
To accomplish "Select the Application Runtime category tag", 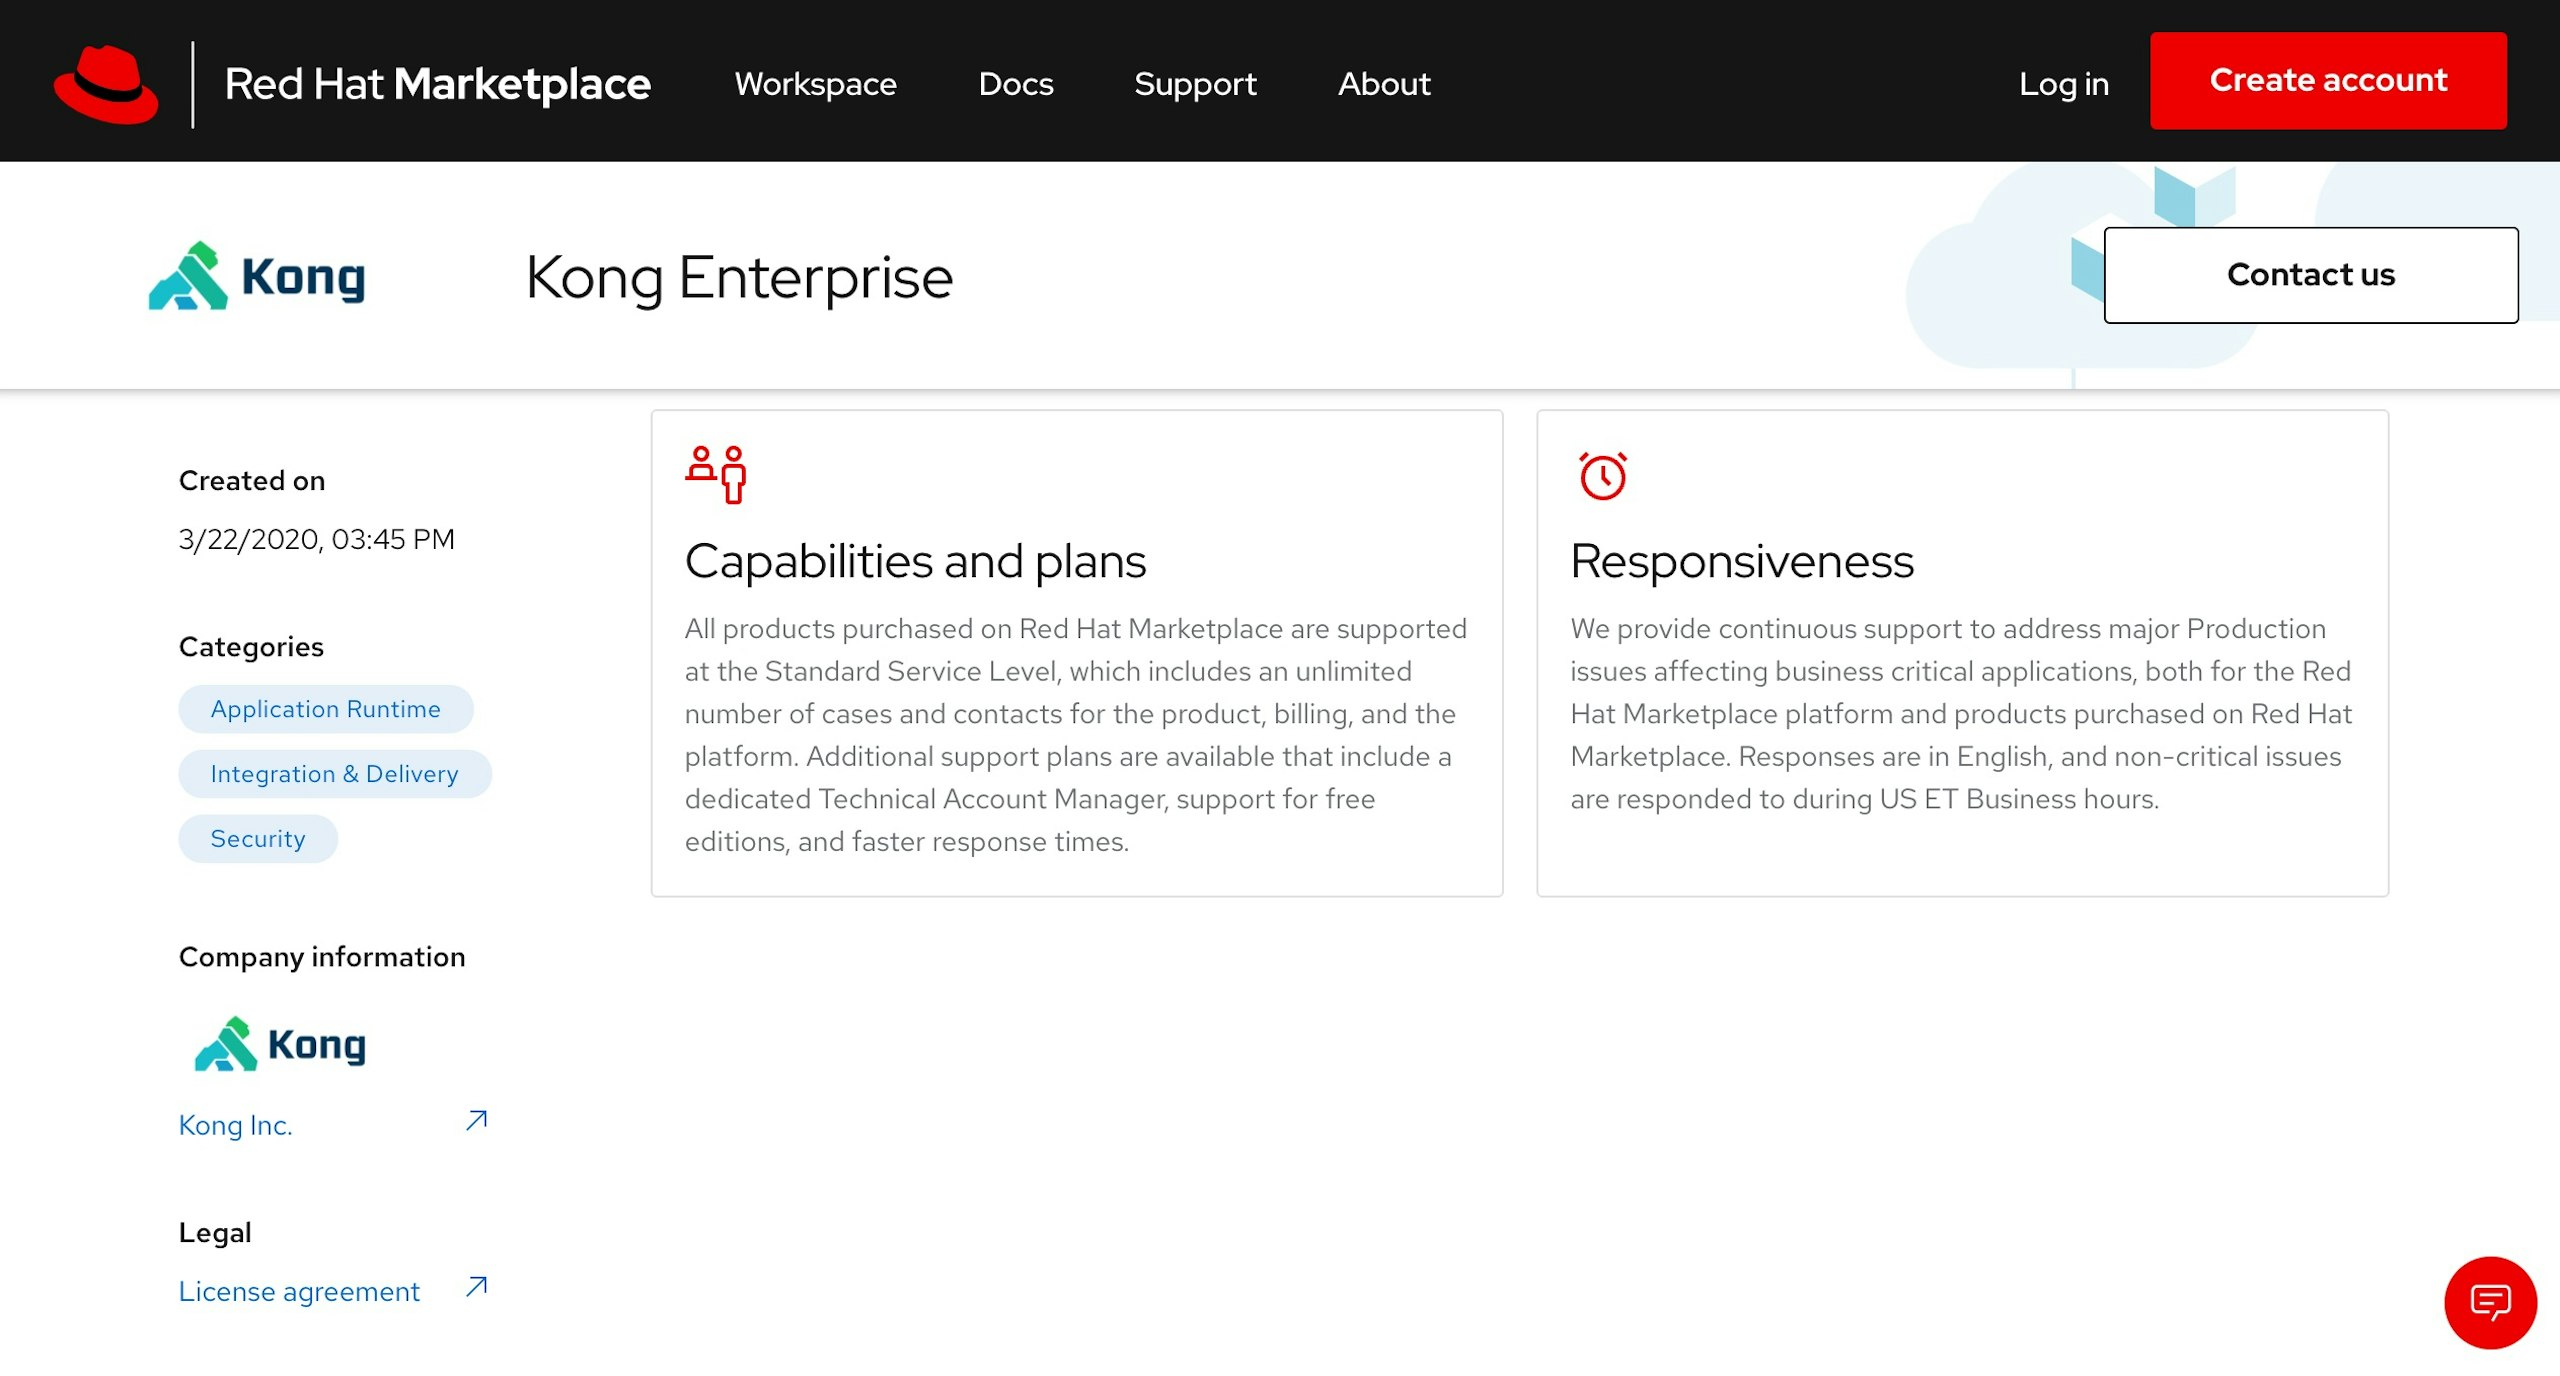I will click(x=325, y=709).
